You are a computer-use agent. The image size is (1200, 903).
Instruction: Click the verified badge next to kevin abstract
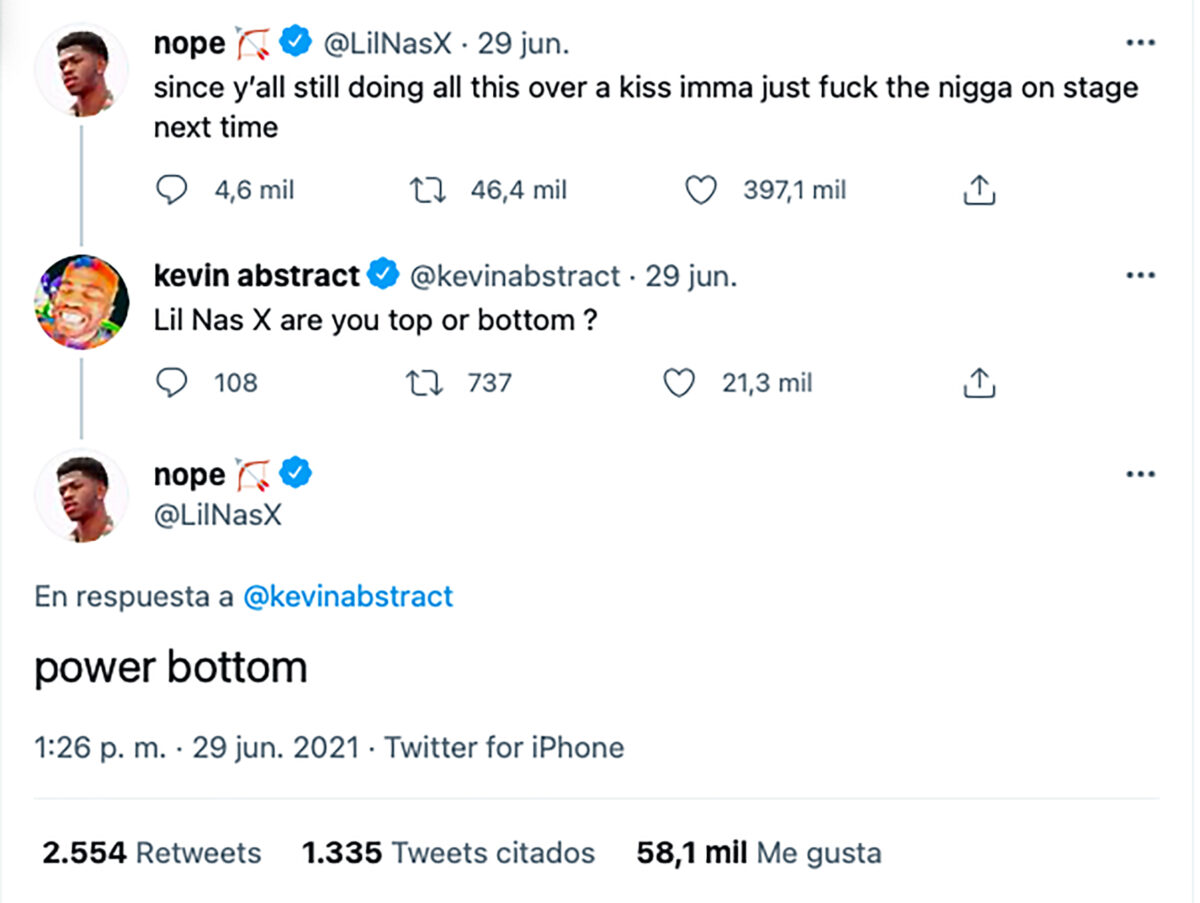(x=383, y=274)
